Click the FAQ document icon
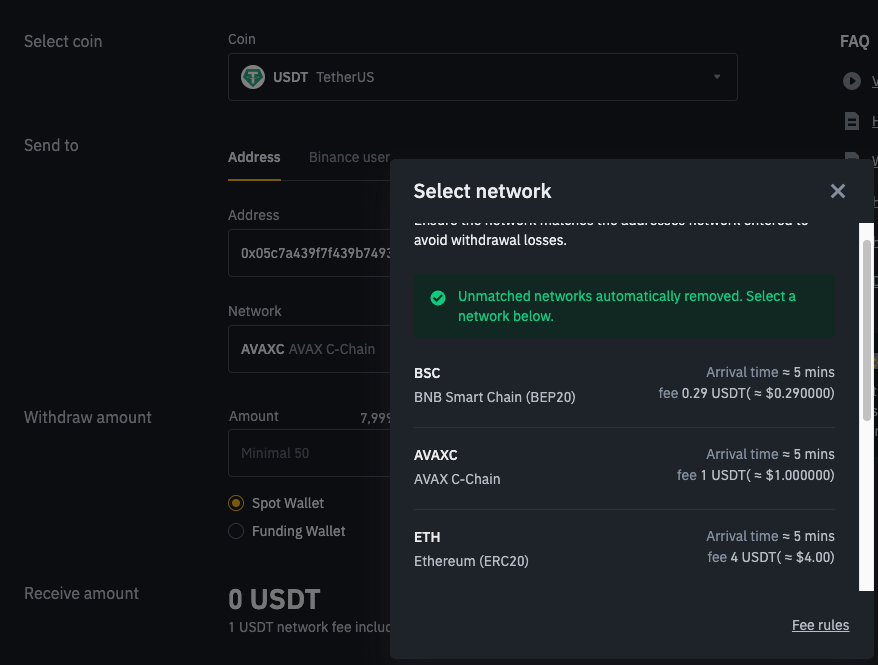This screenshot has height=665, width=878. 852,121
